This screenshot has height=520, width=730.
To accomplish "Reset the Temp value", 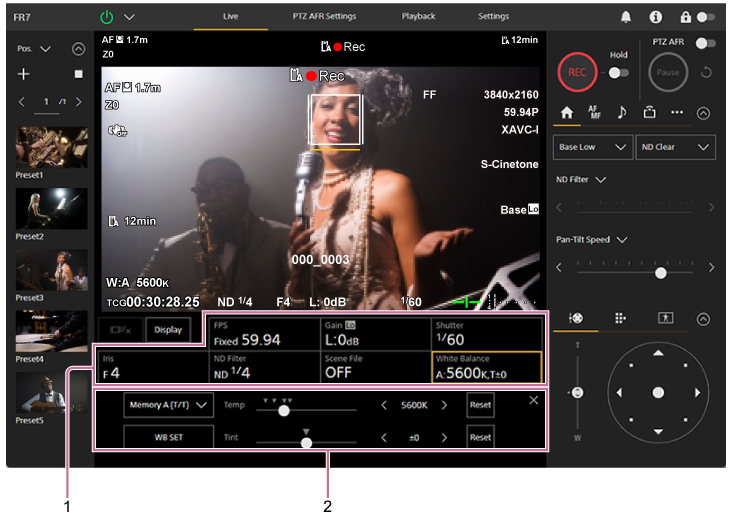I will coord(480,405).
